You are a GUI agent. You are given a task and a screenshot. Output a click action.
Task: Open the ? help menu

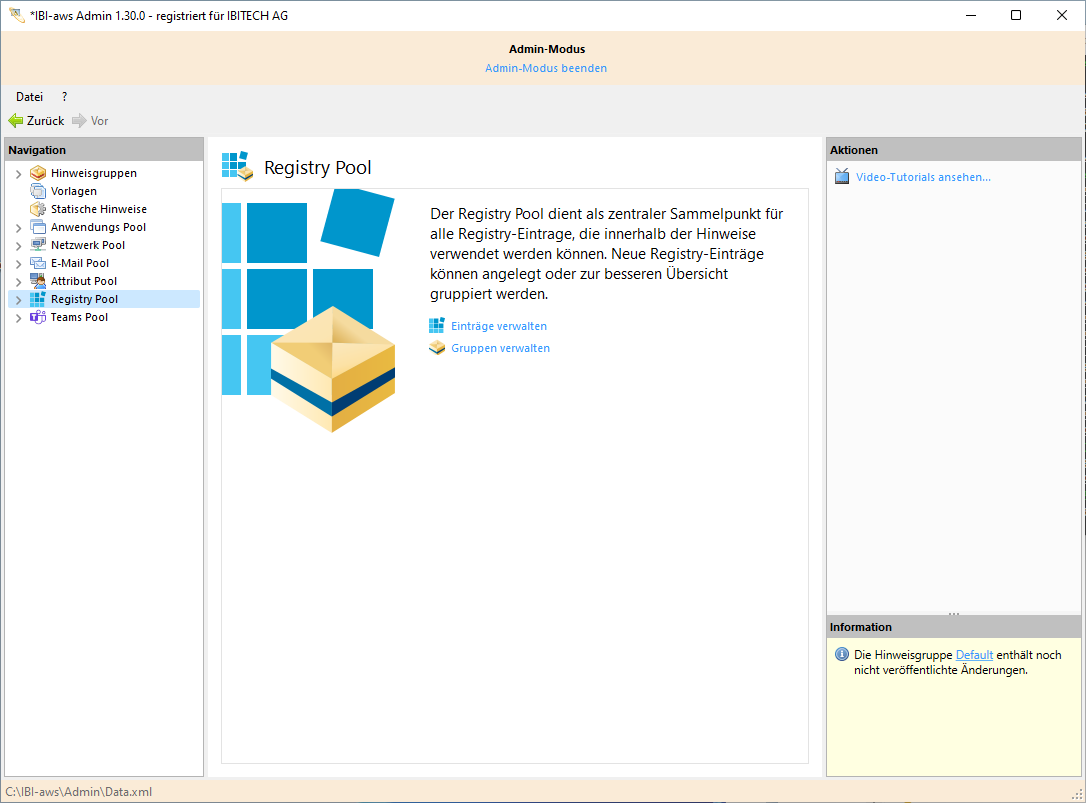[x=64, y=97]
